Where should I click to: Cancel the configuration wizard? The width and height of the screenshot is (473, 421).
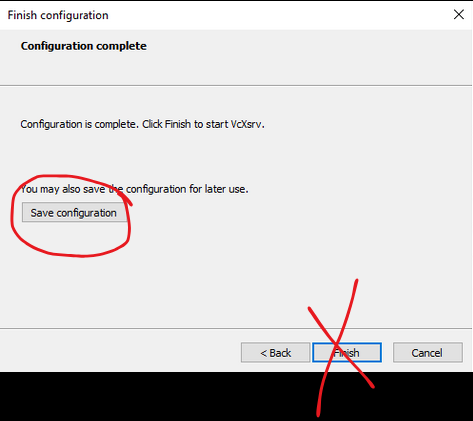[428, 352]
